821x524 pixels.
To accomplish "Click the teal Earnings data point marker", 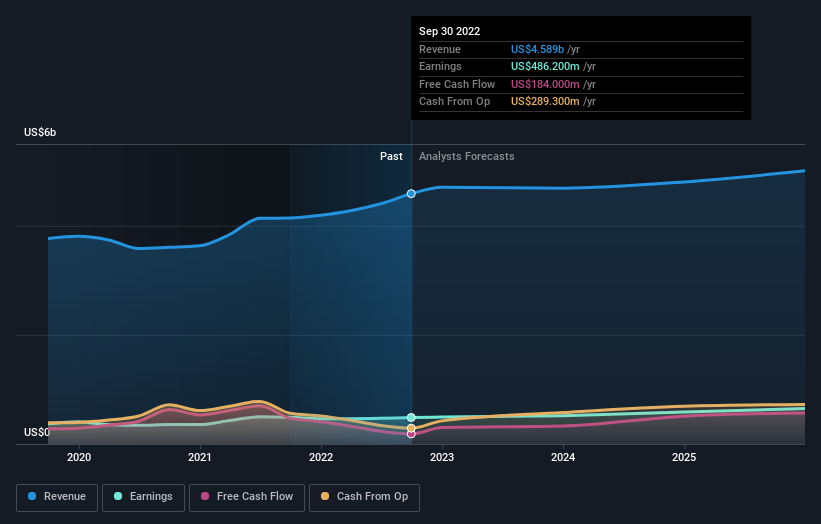I will coord(411,417).
